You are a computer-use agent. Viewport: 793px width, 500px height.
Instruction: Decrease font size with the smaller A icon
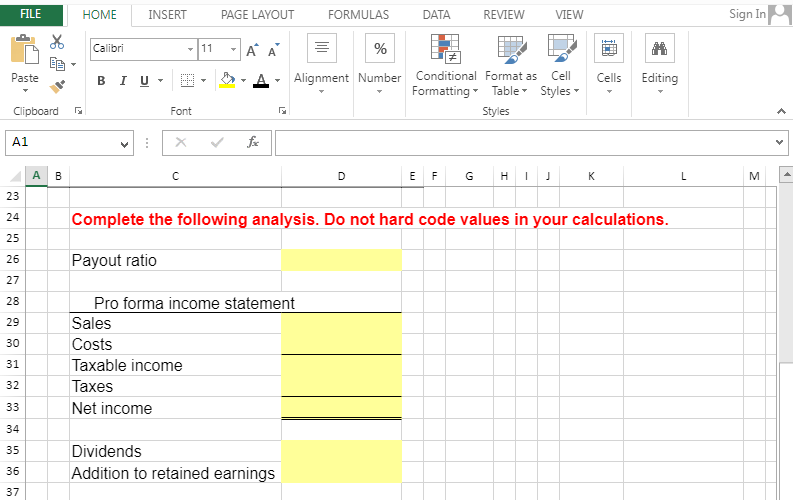click(274, 50)
